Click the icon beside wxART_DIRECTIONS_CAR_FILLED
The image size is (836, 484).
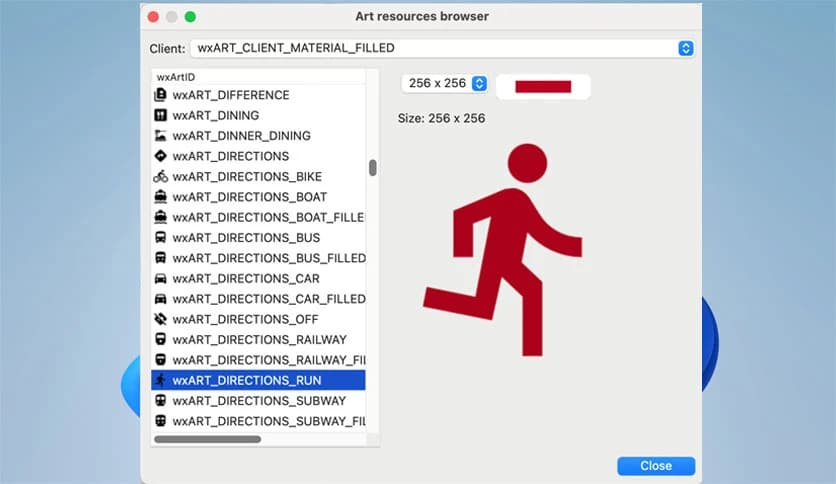click(x=160, y=299)
